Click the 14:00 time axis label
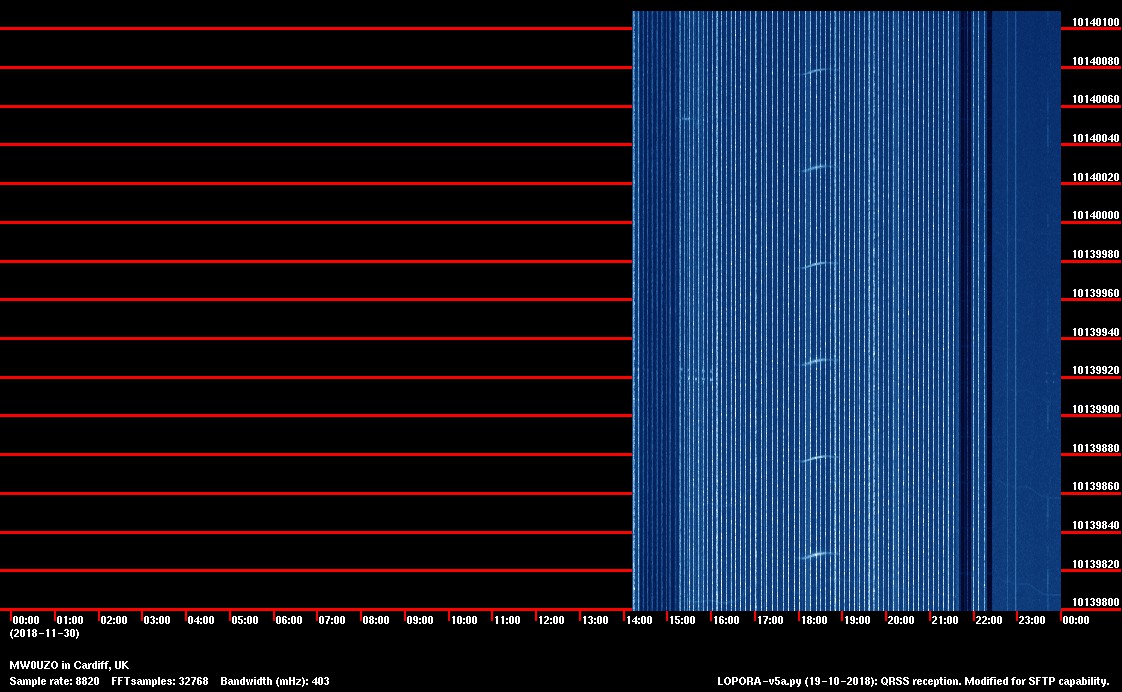Image resolution: width=1122 pixels, height=692 pixels. point(638,621)
